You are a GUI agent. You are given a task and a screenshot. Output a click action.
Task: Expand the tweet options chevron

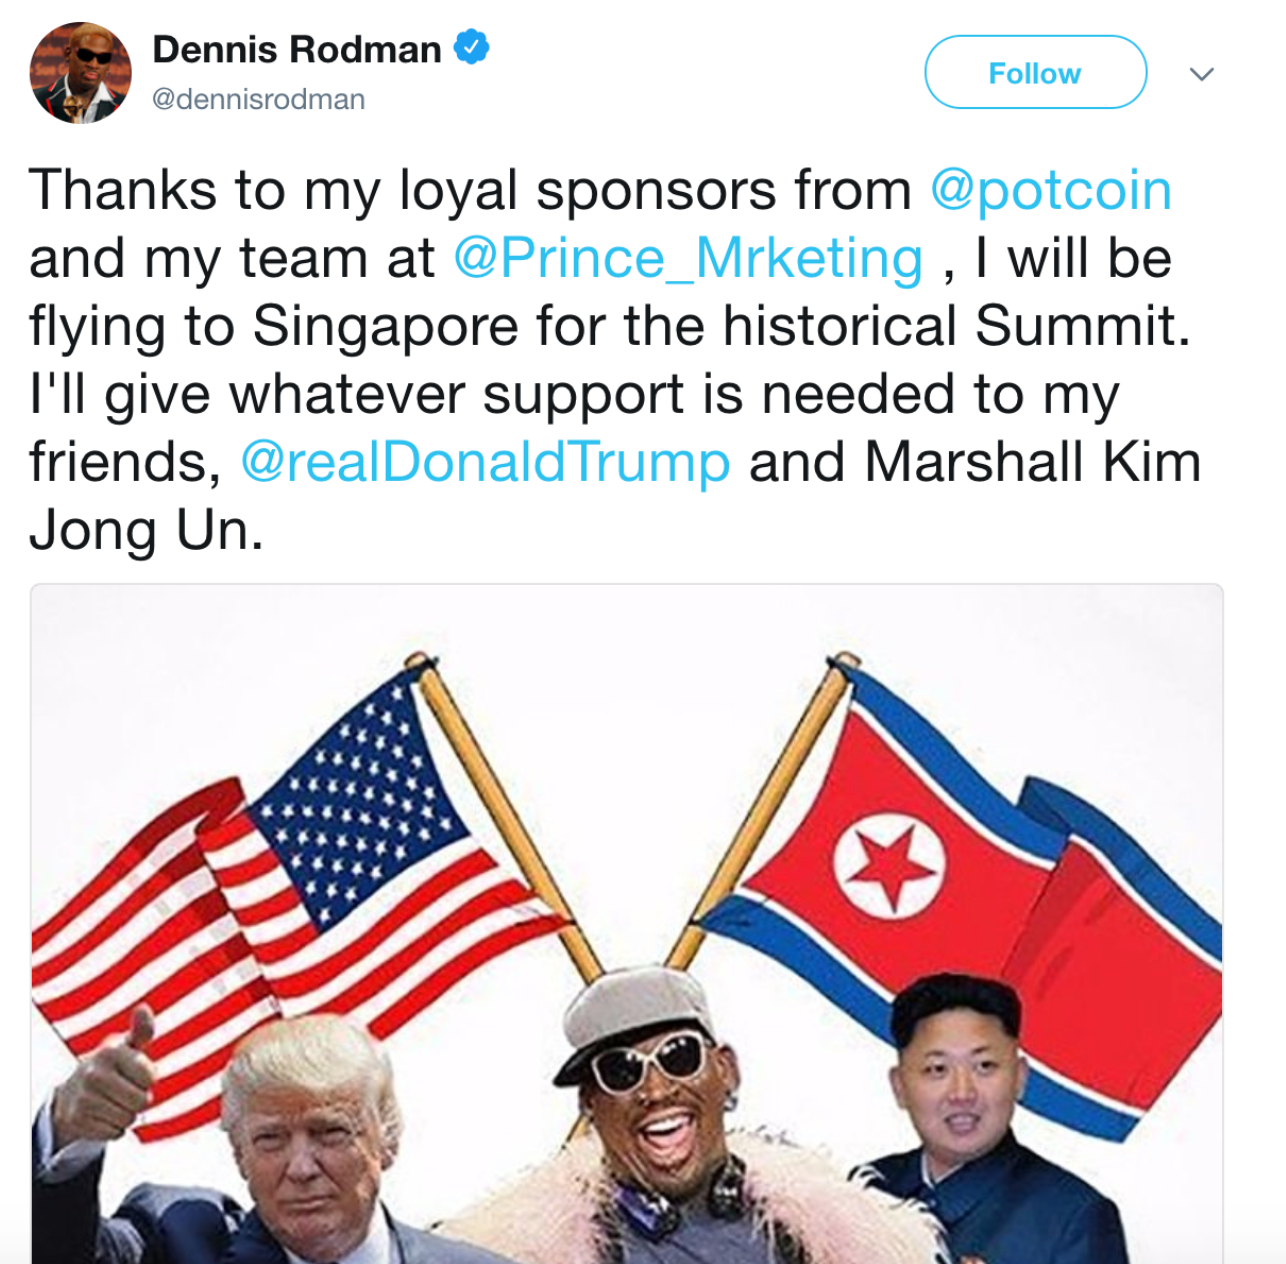(x=1201, y=74)
